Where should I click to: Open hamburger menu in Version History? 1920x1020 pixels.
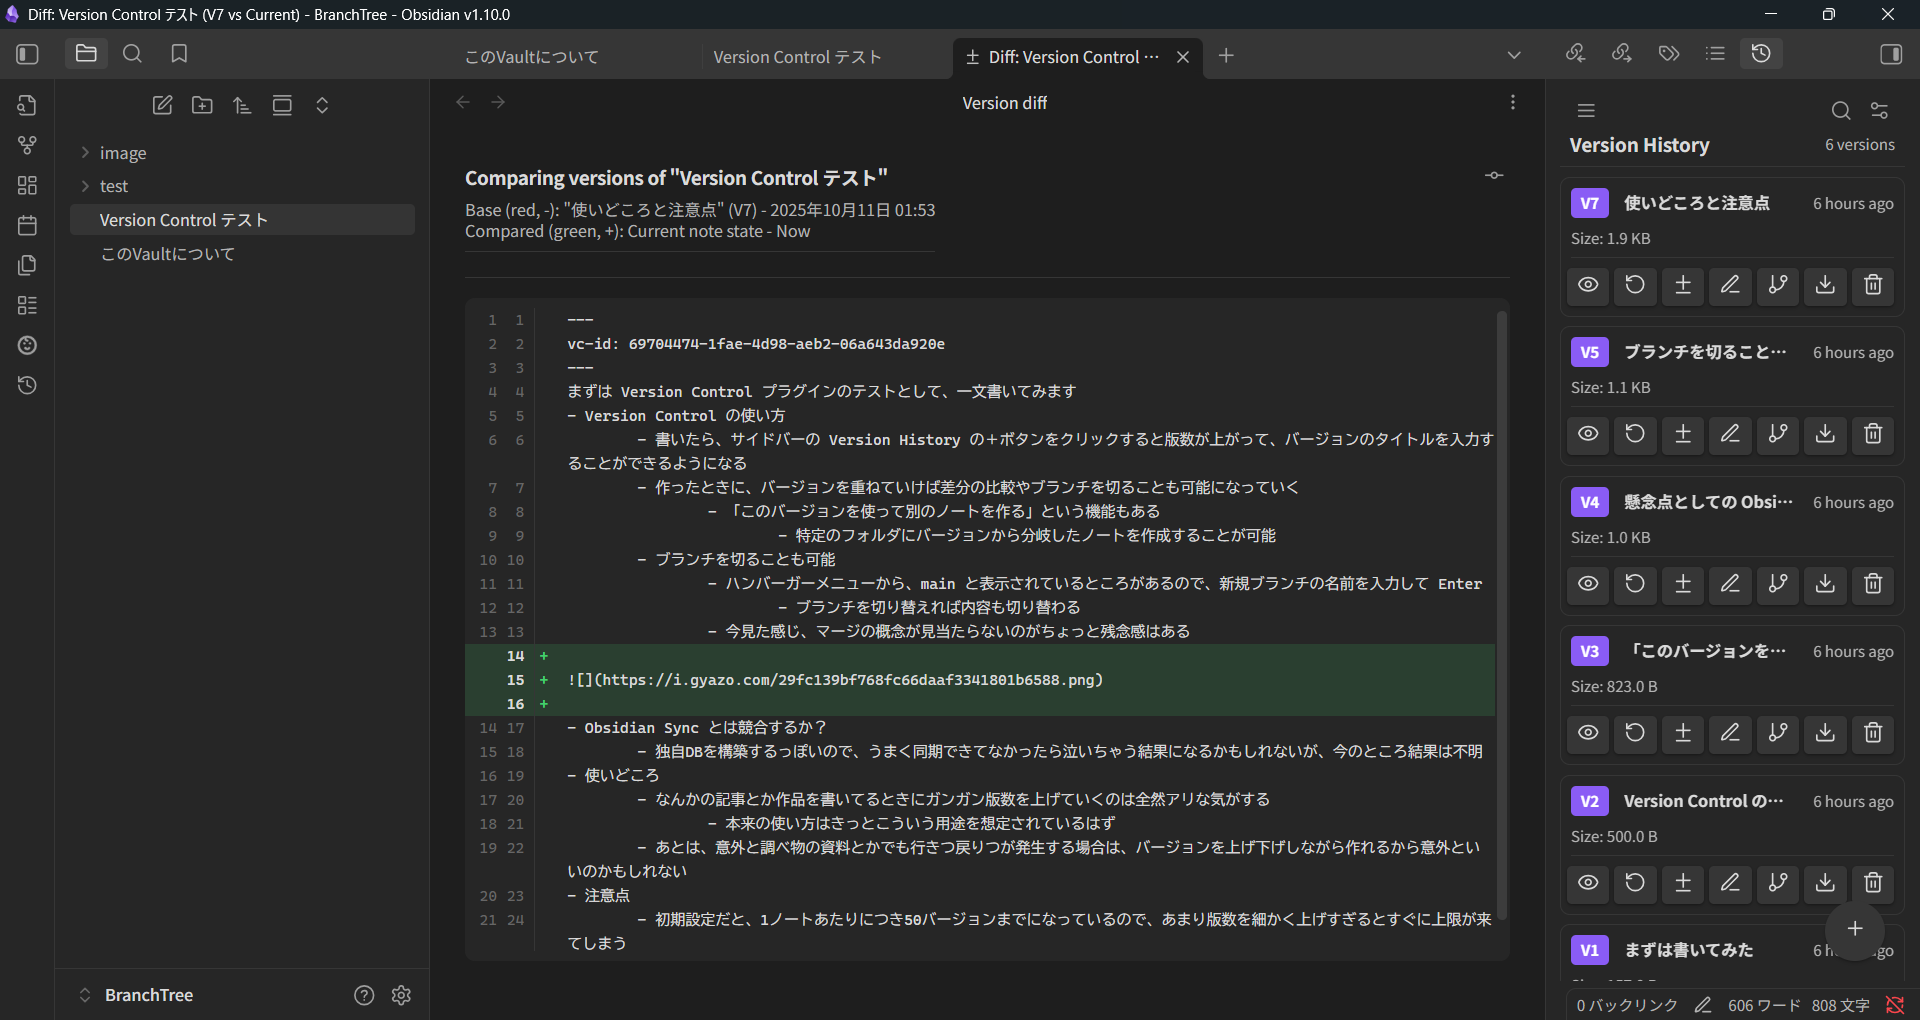tap(1586, 110)
